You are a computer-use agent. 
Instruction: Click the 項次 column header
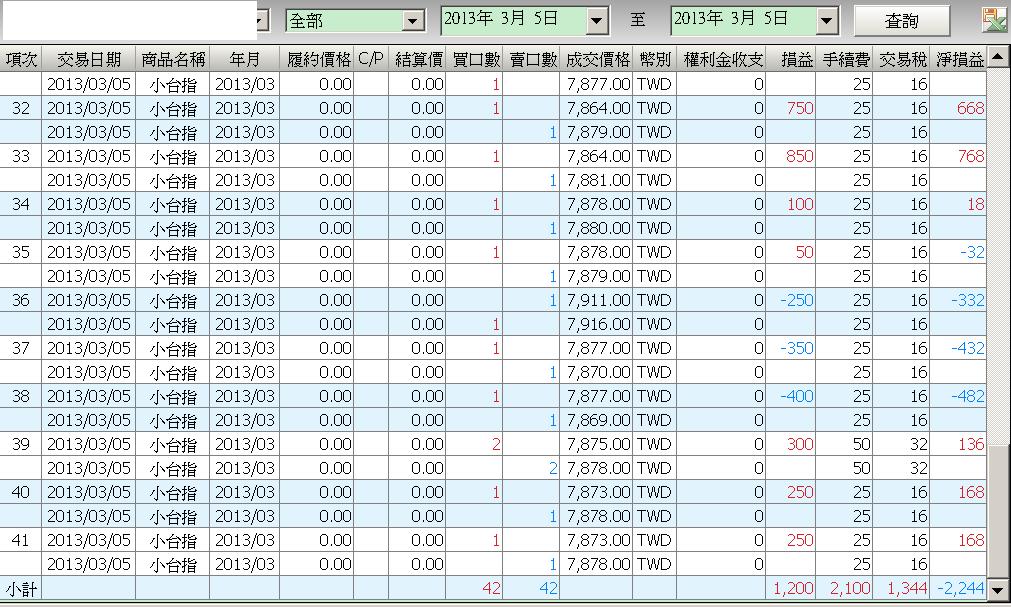[x=21, y=59]
